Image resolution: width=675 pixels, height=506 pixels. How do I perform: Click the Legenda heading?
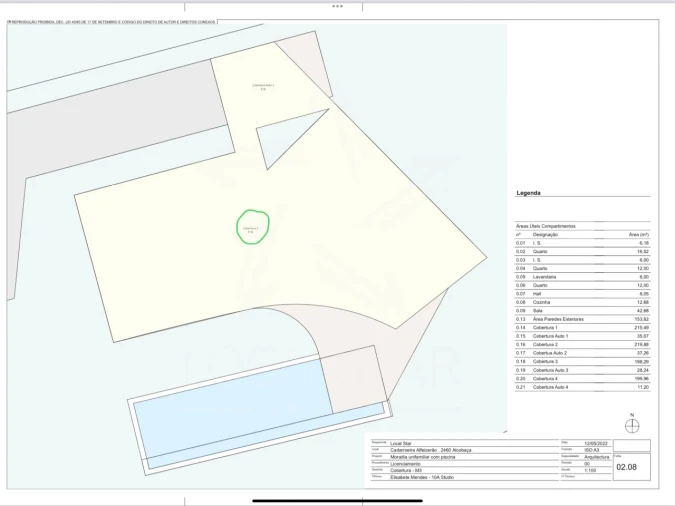529,193
